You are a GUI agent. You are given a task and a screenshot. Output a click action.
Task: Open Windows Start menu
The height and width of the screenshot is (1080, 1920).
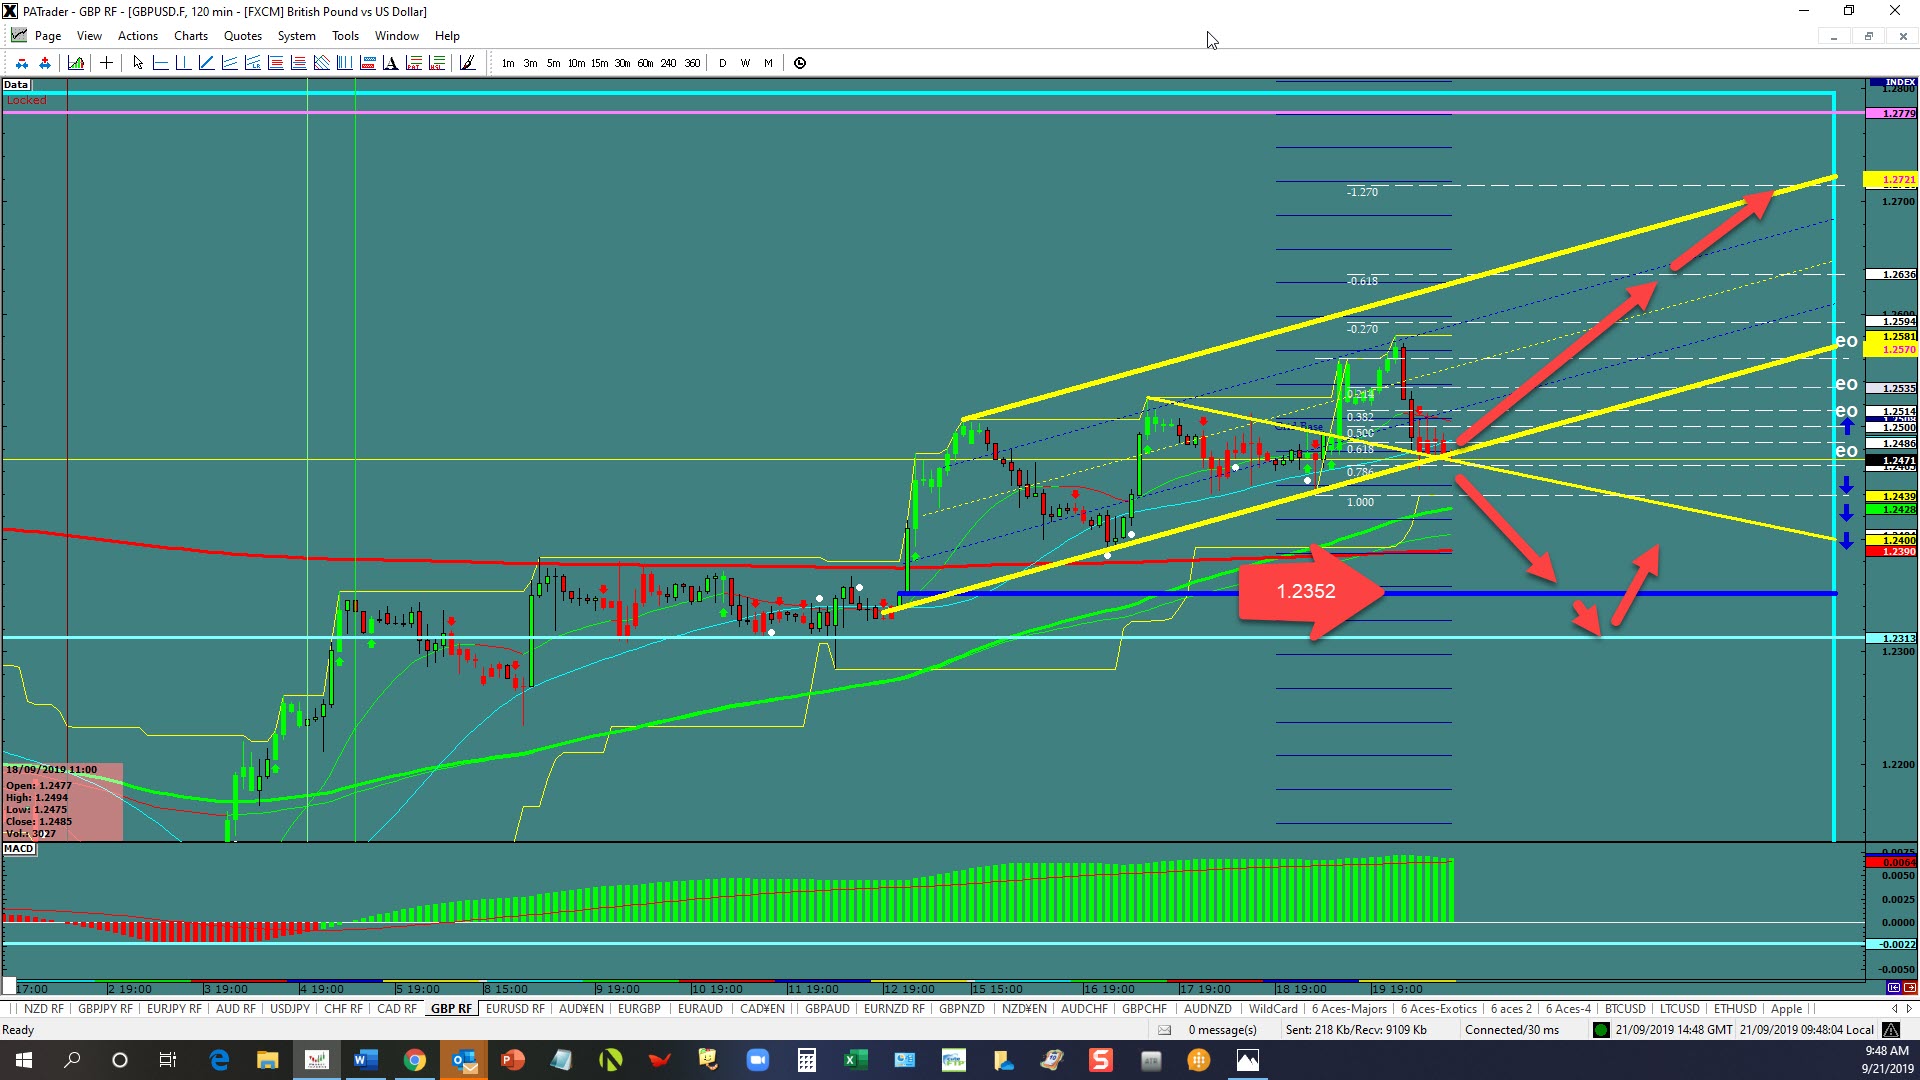(x=23, y=1060)
